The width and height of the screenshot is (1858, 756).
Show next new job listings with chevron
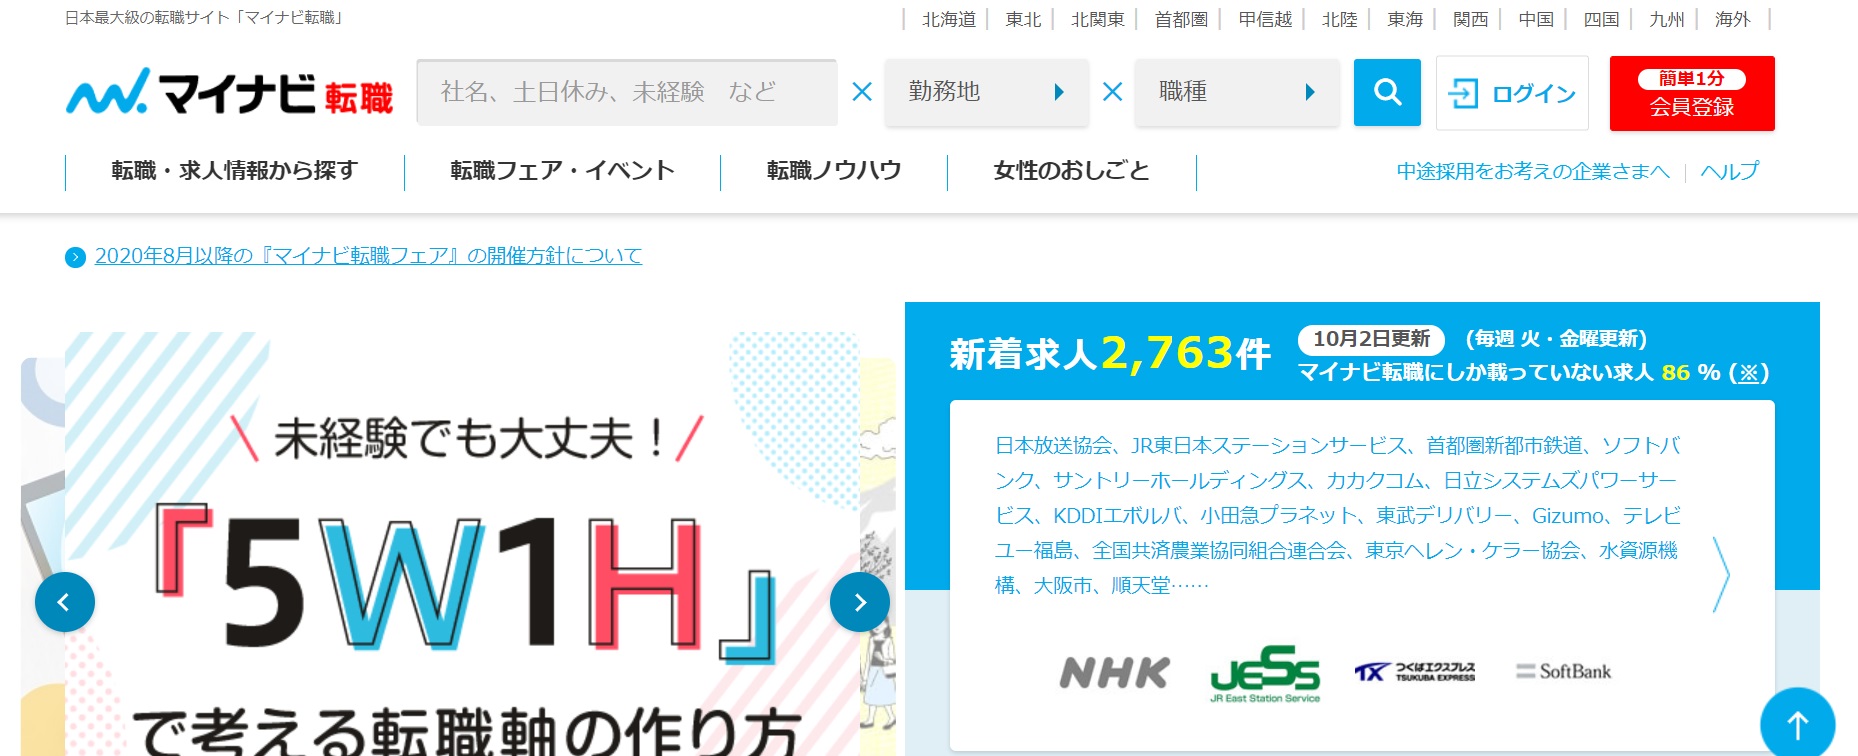click(1720, 575)
